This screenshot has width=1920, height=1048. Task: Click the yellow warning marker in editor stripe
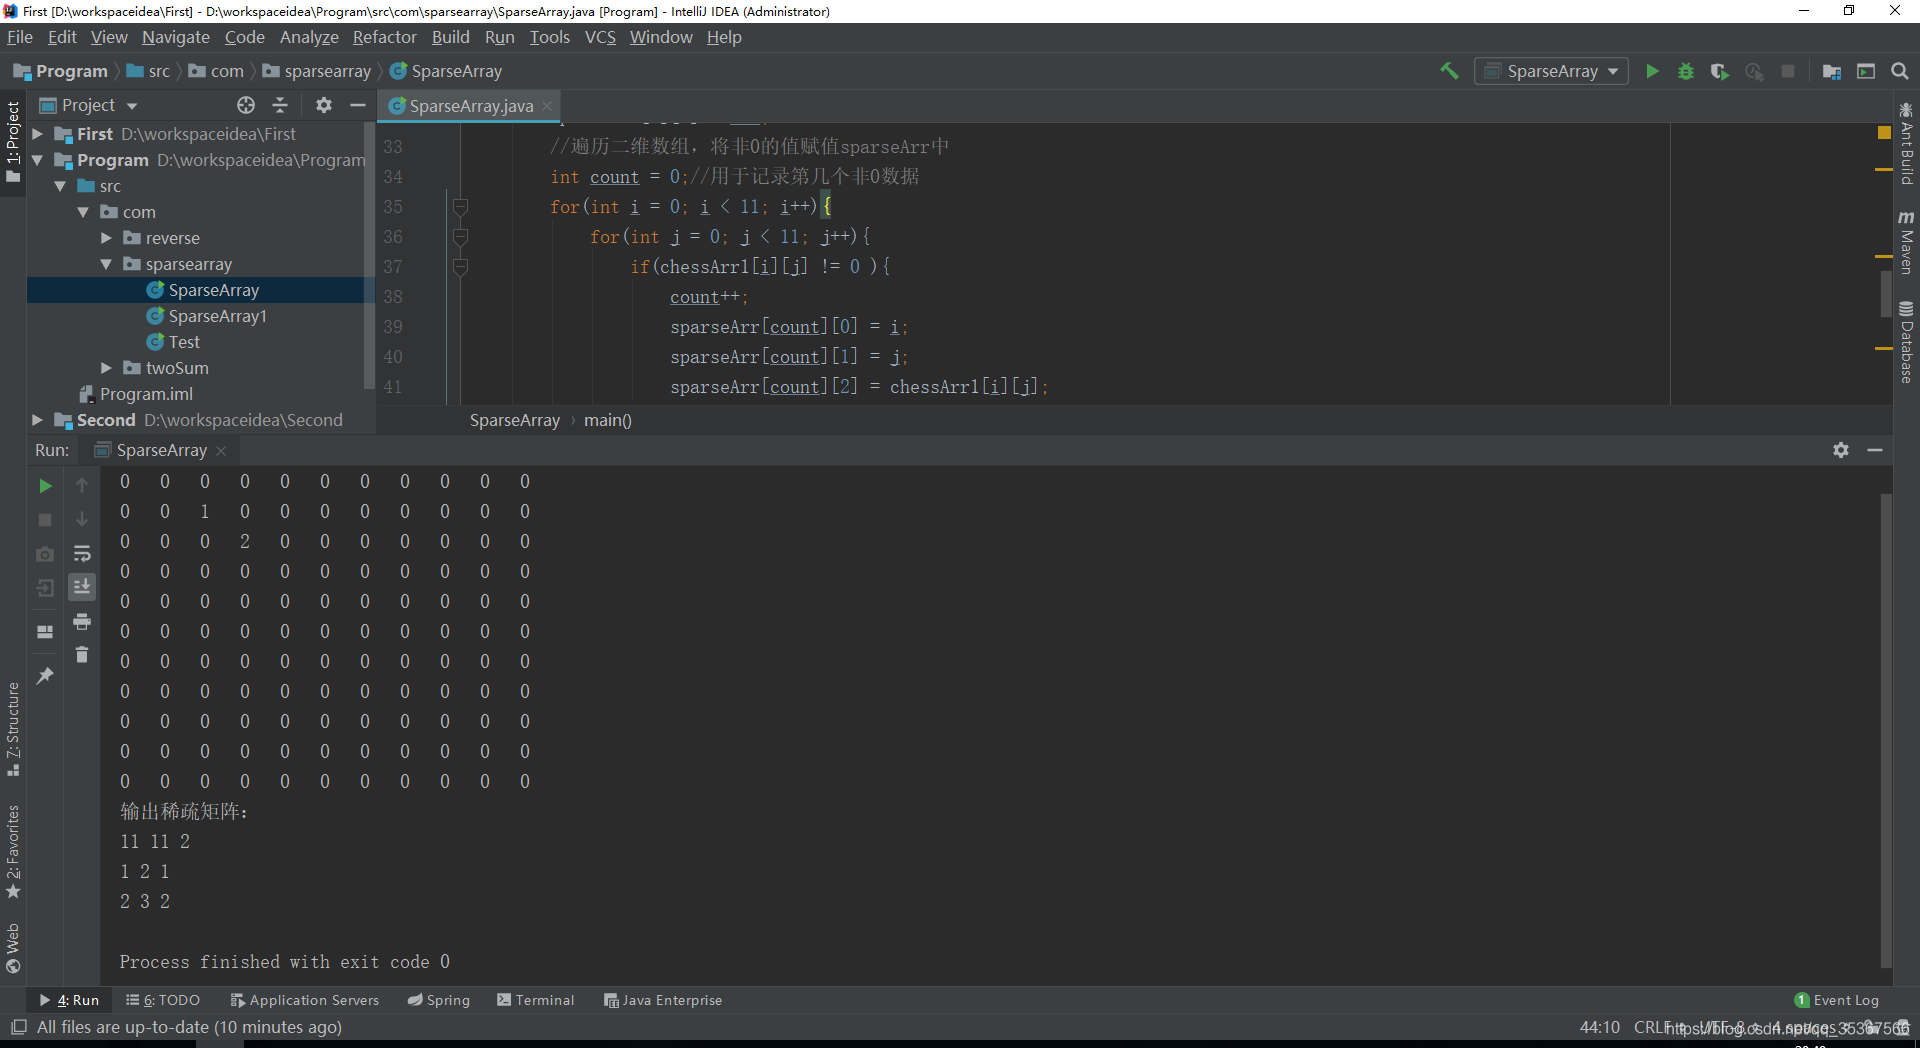pos(1884,132)
